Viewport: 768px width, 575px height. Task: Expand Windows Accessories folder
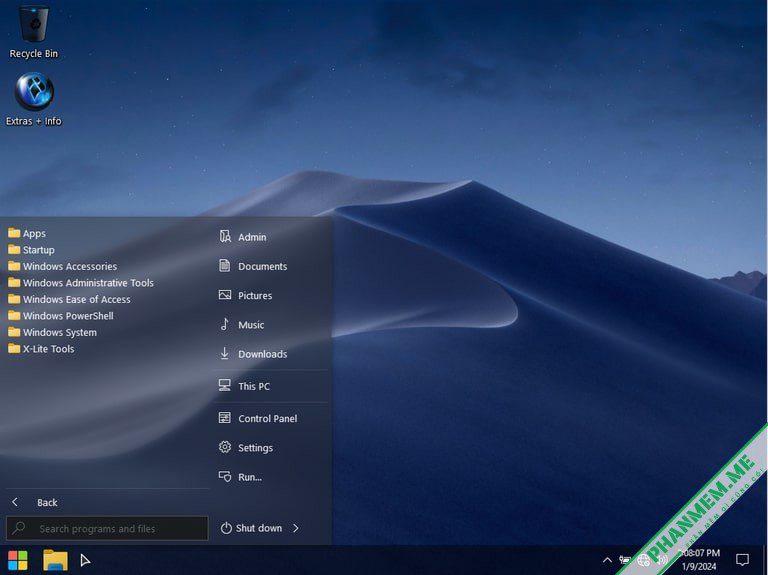(63, 266)
